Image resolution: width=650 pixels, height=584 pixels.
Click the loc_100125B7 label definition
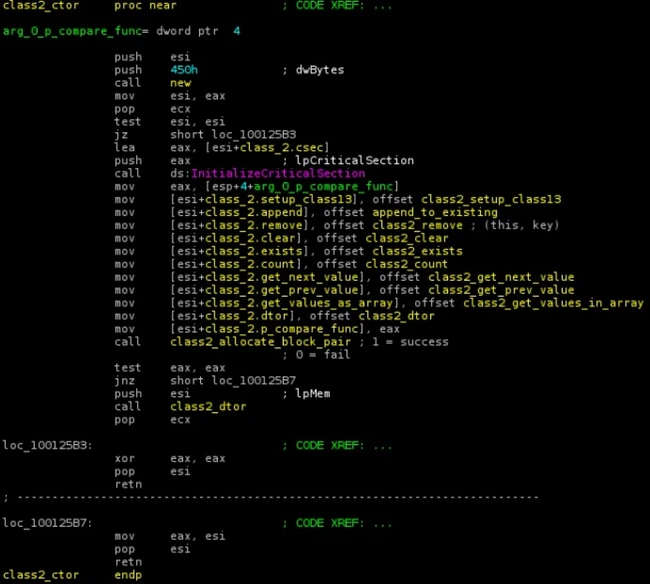[x=47, y=523]
